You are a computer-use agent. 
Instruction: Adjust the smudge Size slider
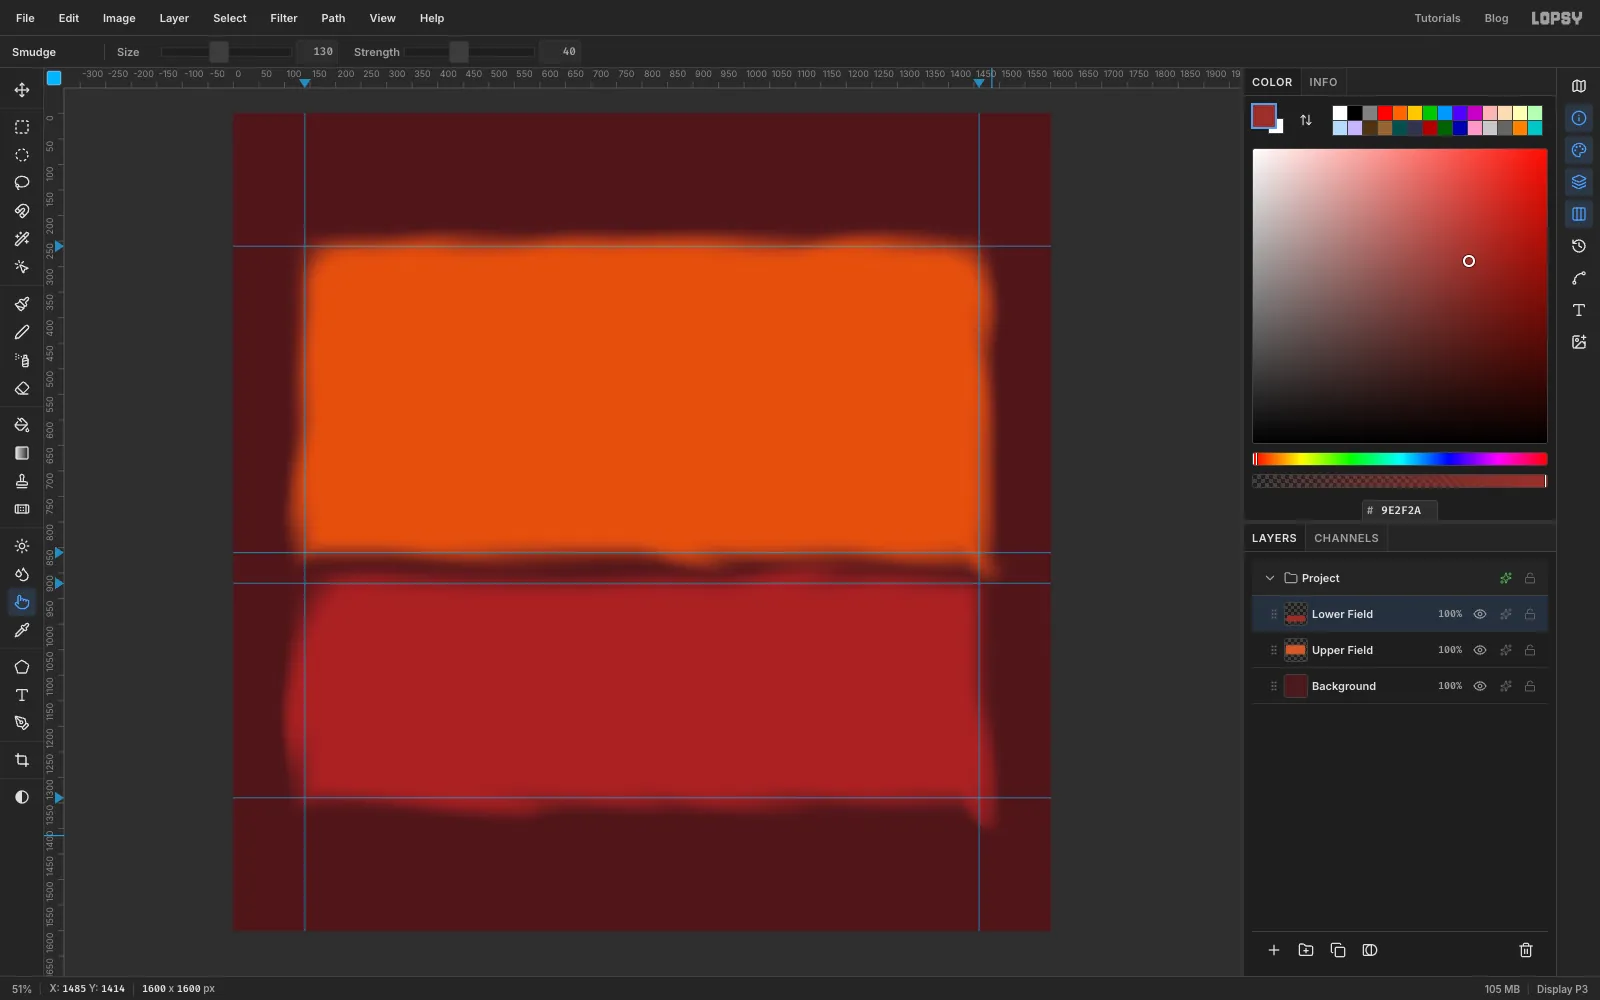tap(226, 52)
